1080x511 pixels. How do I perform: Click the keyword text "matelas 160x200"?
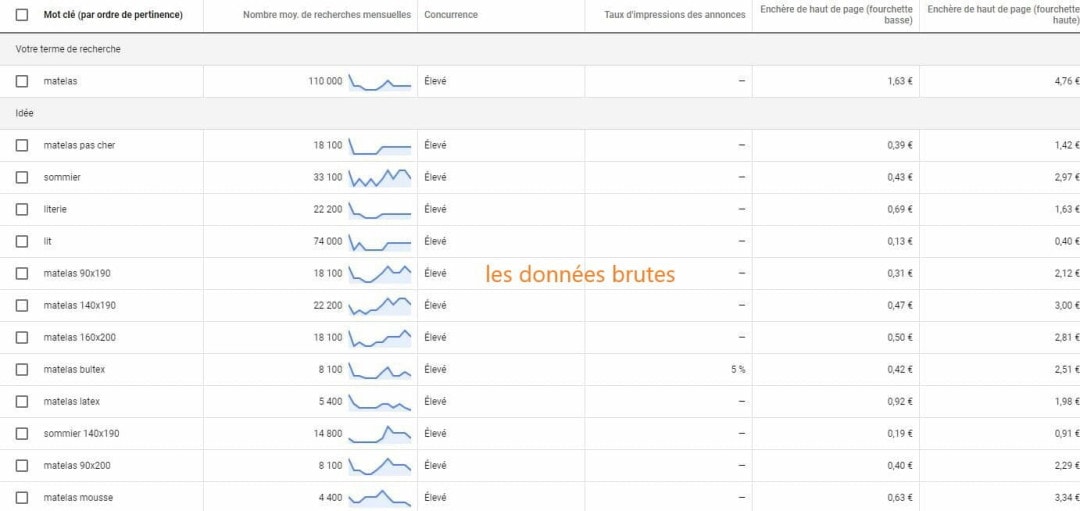(80, 337)
